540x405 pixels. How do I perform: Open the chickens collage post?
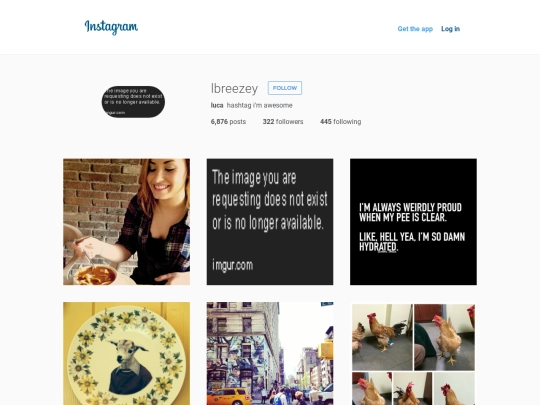(x=413, y=353)
